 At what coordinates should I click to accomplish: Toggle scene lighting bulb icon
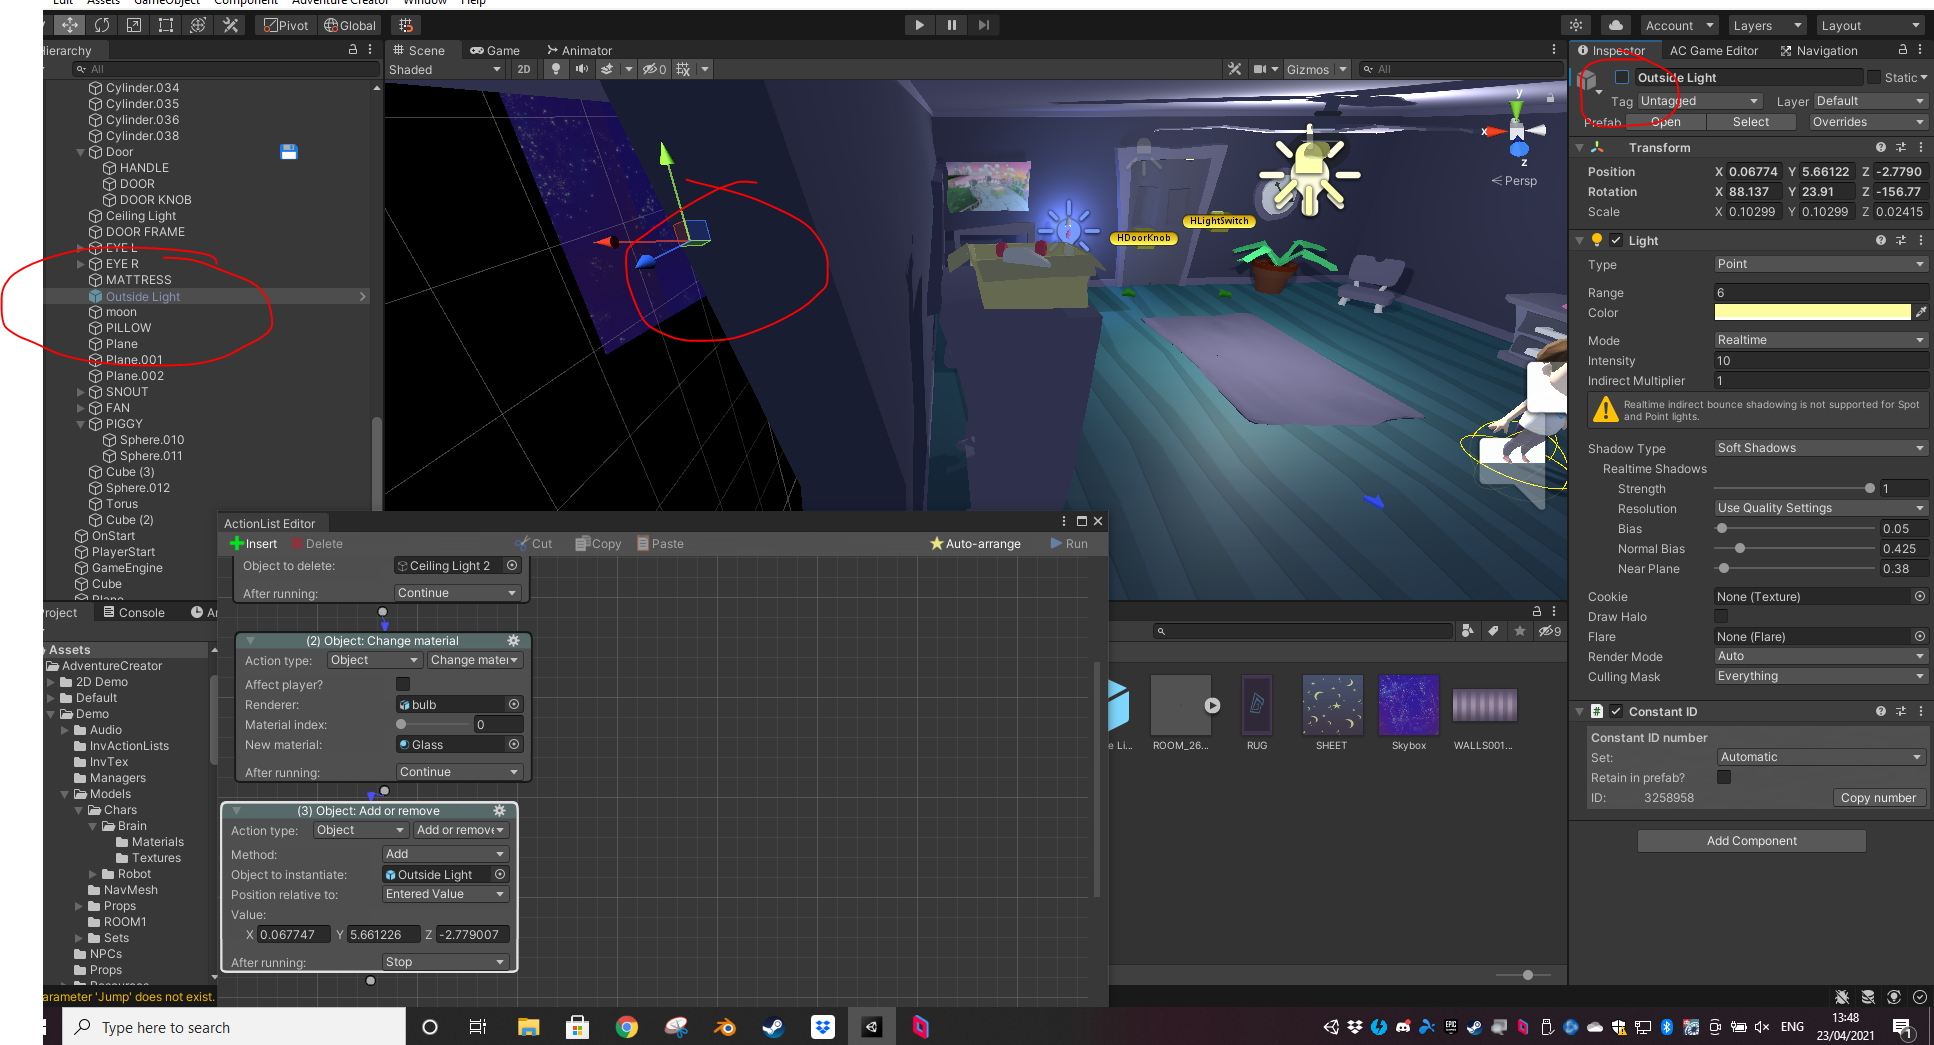click(556, 69)
